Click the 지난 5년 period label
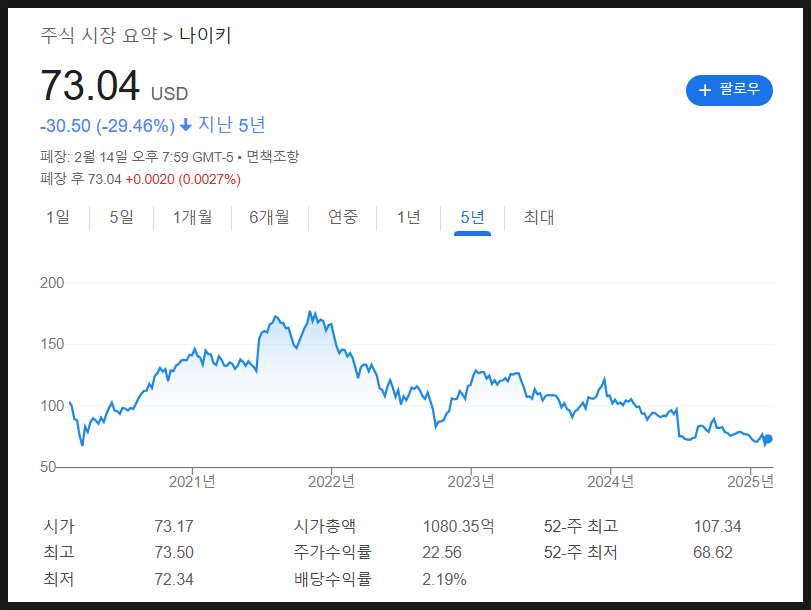The height and width of the screenshot is (610, 811). pyautogui.click(x=232, y=125)
